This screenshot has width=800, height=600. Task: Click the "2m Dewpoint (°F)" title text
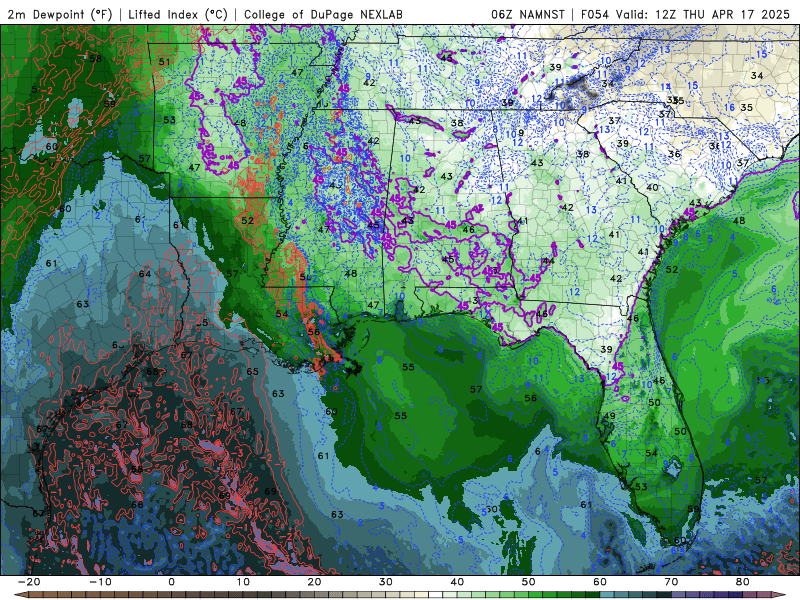(x=60, y=14)
